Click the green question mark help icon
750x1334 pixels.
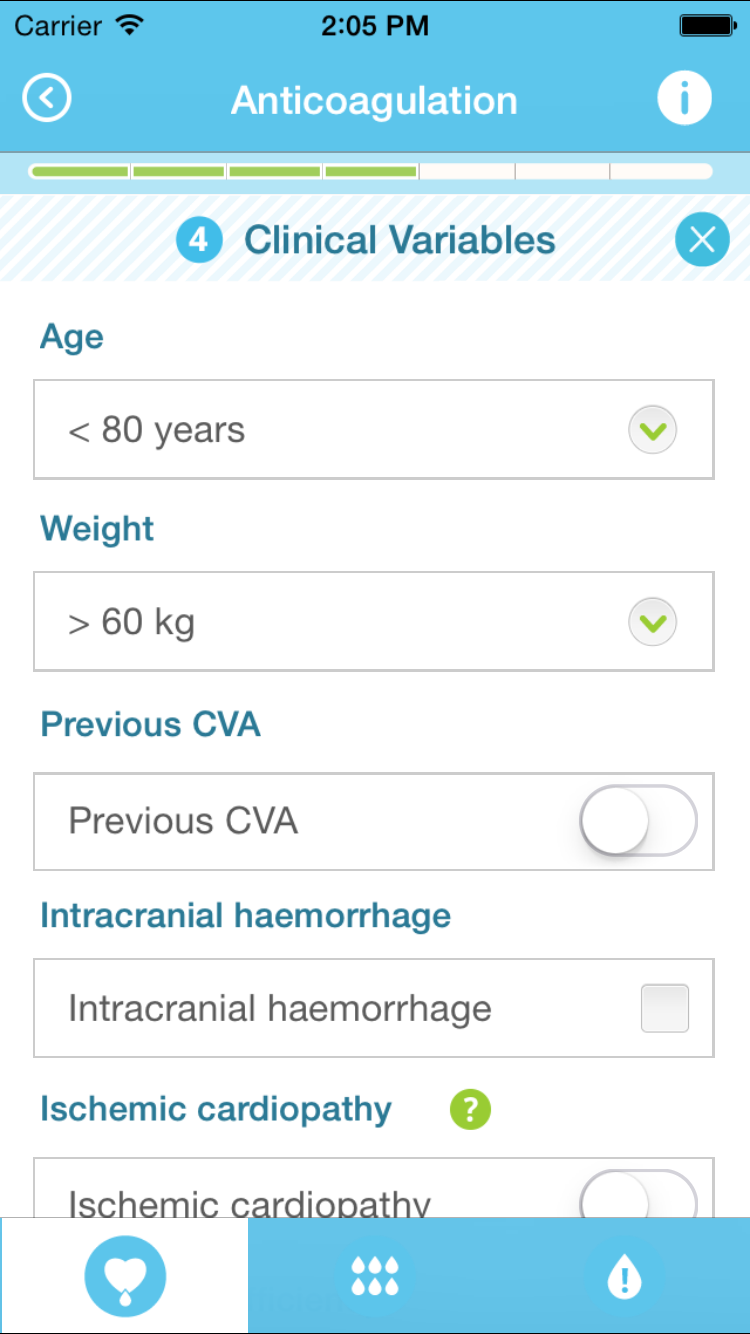[x=470, y=1109]
